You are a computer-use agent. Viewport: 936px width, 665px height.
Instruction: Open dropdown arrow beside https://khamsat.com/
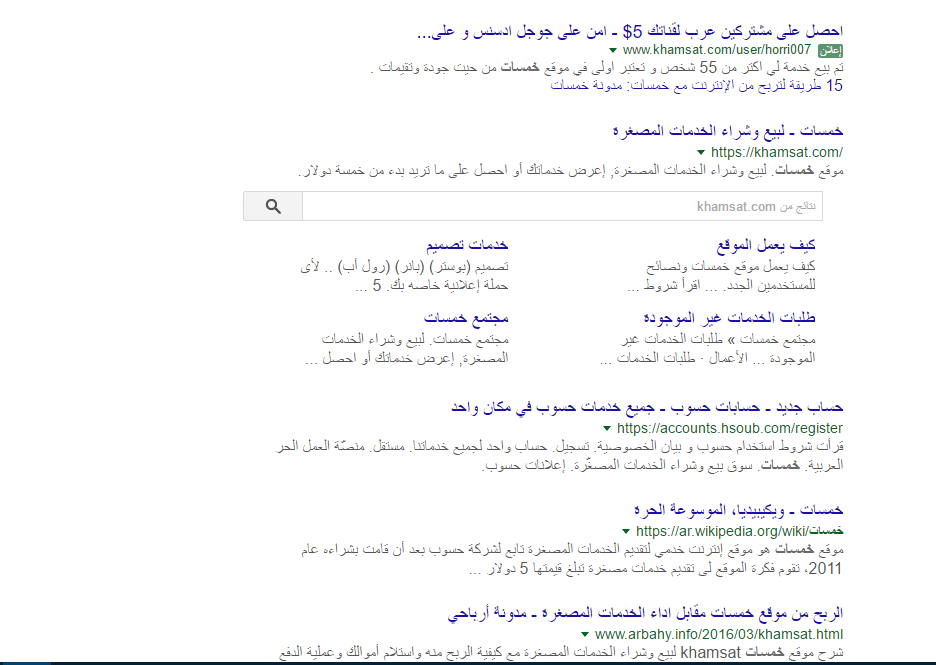[x=701, y=152]
